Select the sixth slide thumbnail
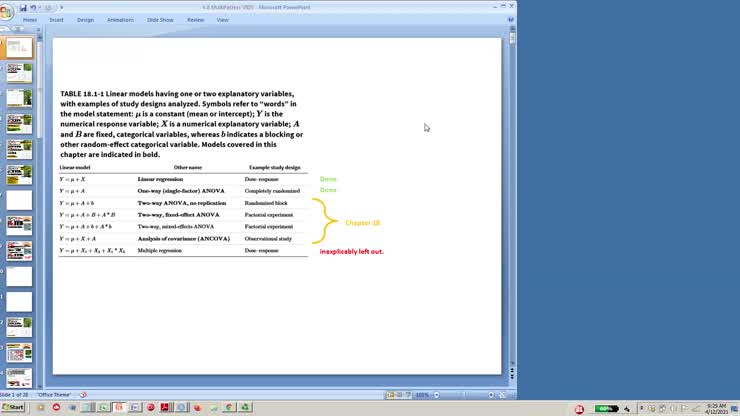This screenshot has height=416, width=740. 19,175
